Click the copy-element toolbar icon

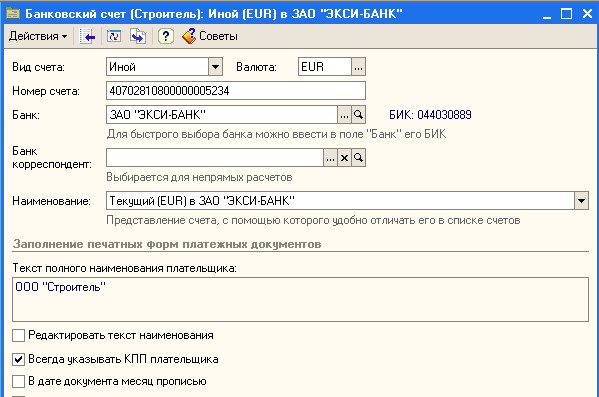tap(138, 36)
